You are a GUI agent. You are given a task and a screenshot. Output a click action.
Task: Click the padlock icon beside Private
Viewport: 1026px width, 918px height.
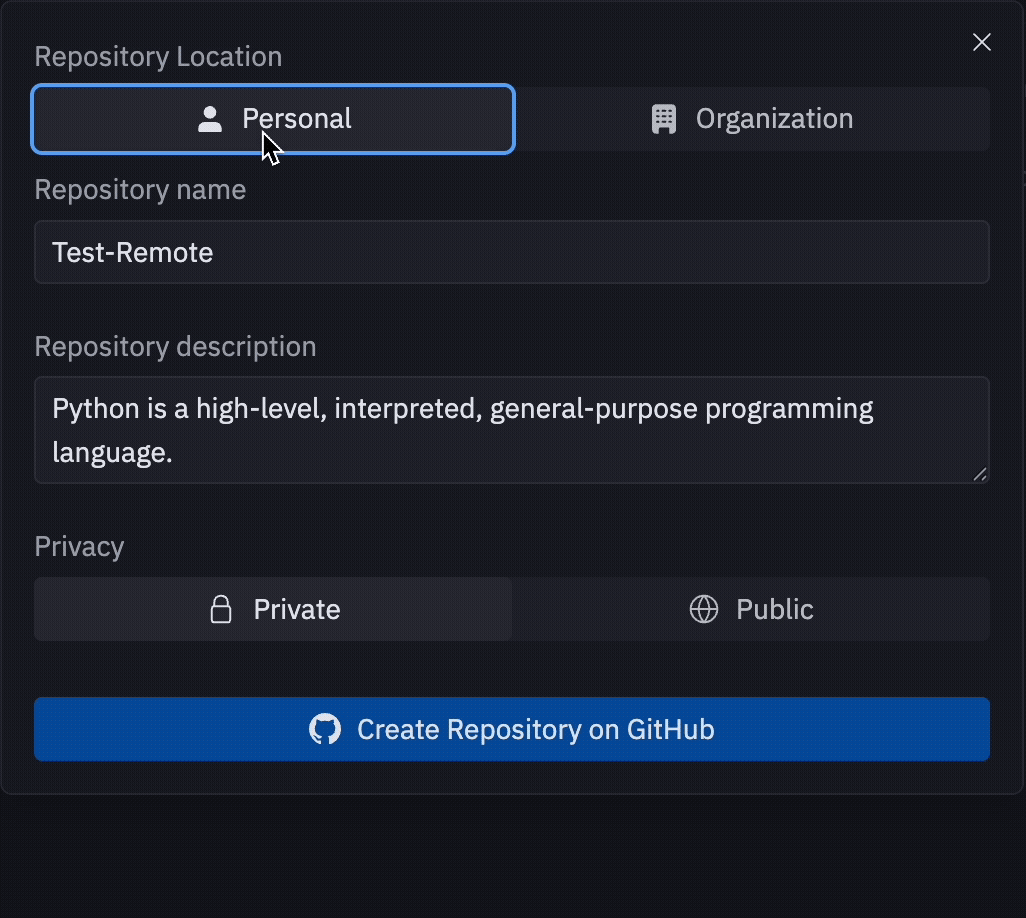click(x=221, y=610)
